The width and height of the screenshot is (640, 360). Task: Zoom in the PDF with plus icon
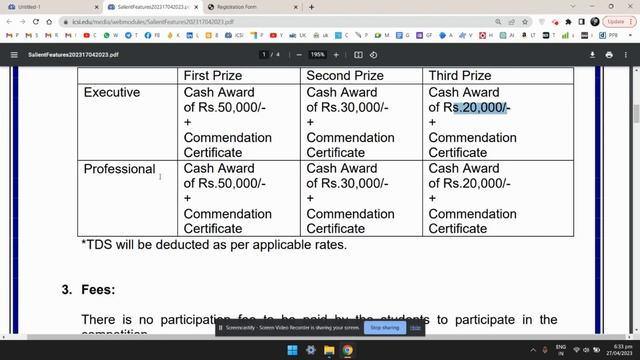pyautogui.click(x=336, y=55)
